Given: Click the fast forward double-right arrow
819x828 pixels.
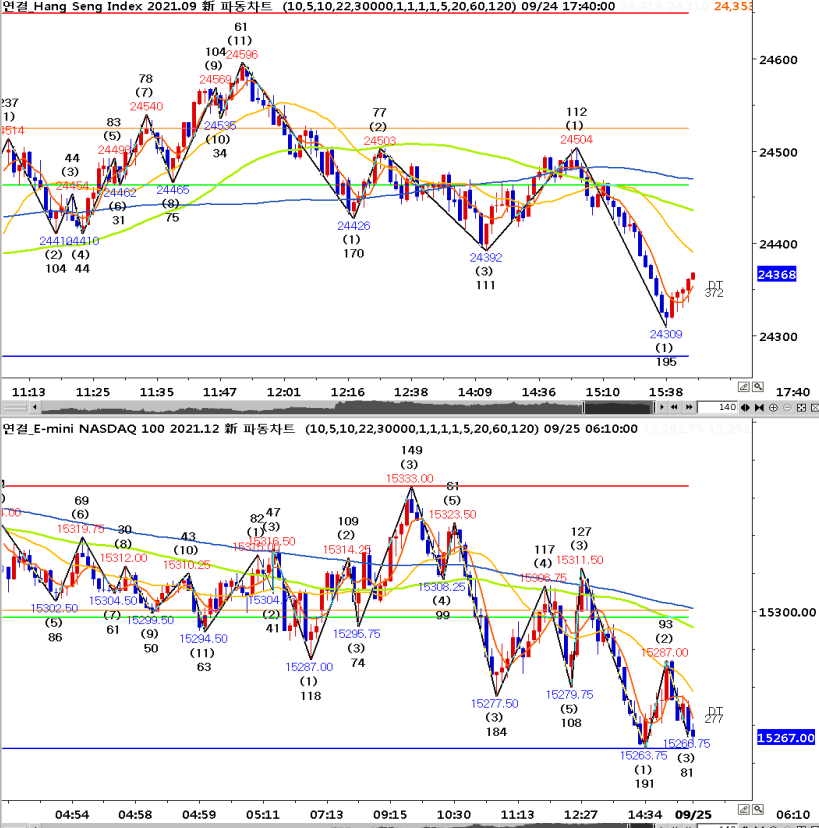Looking at the screenshot, I should 689,407.
